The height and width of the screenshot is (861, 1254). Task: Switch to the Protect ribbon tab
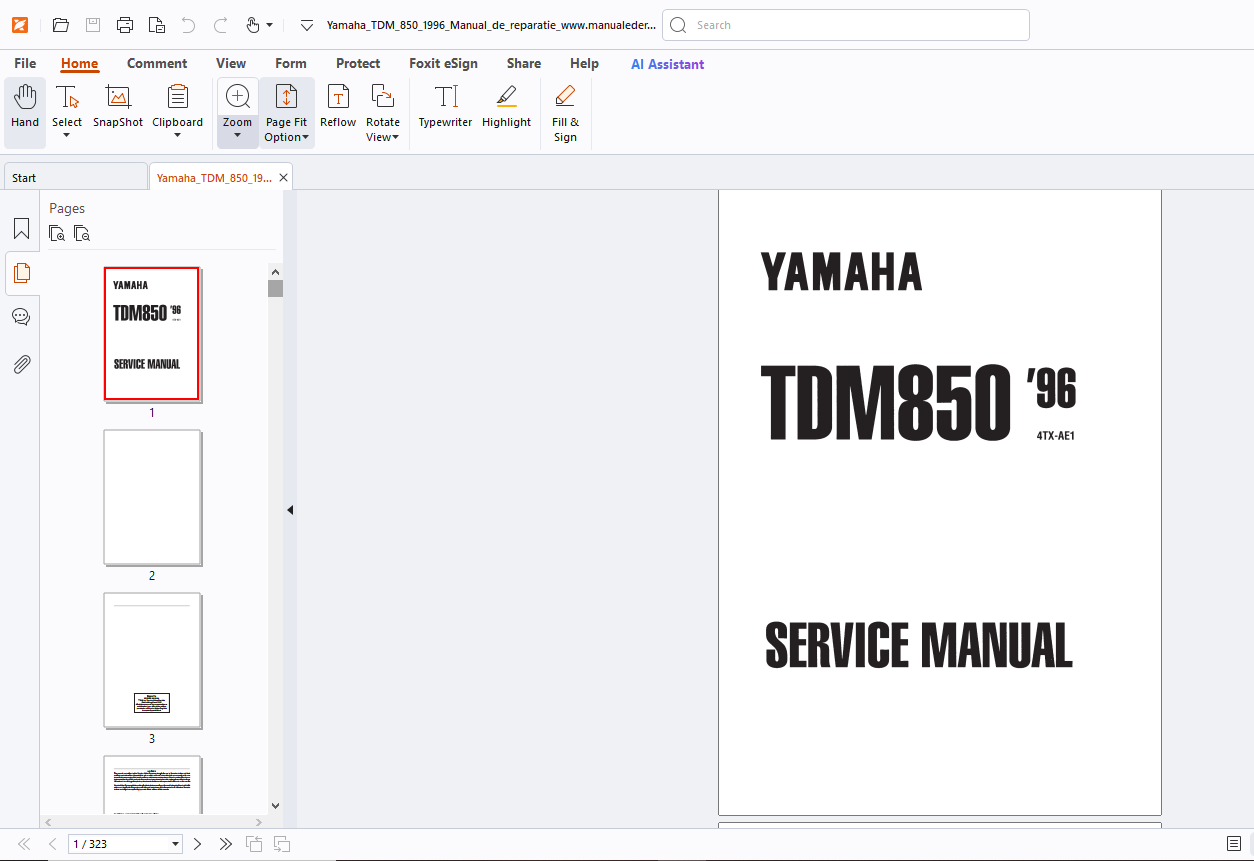coord(358,63)
